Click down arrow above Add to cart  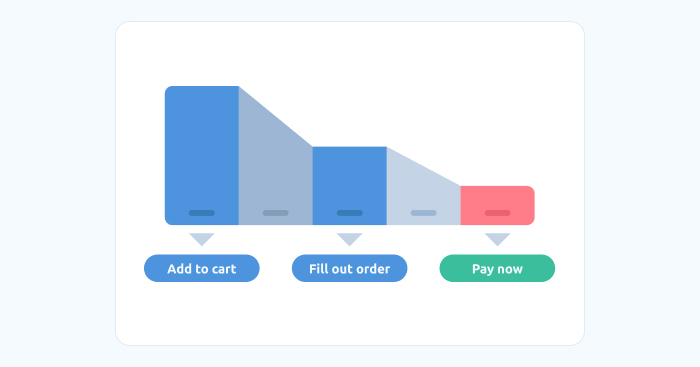[x=202, y=239]
